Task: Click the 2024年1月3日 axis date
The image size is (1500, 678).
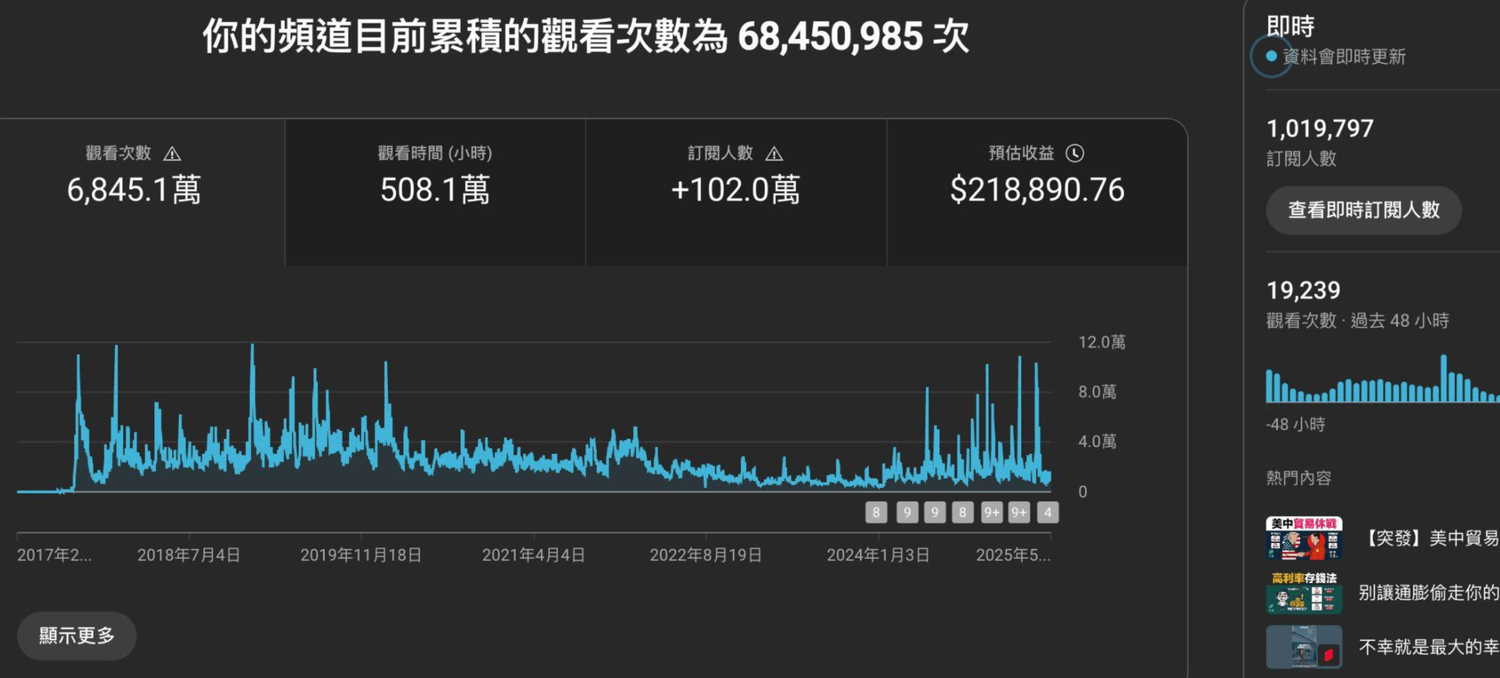Action: point(878,555)
